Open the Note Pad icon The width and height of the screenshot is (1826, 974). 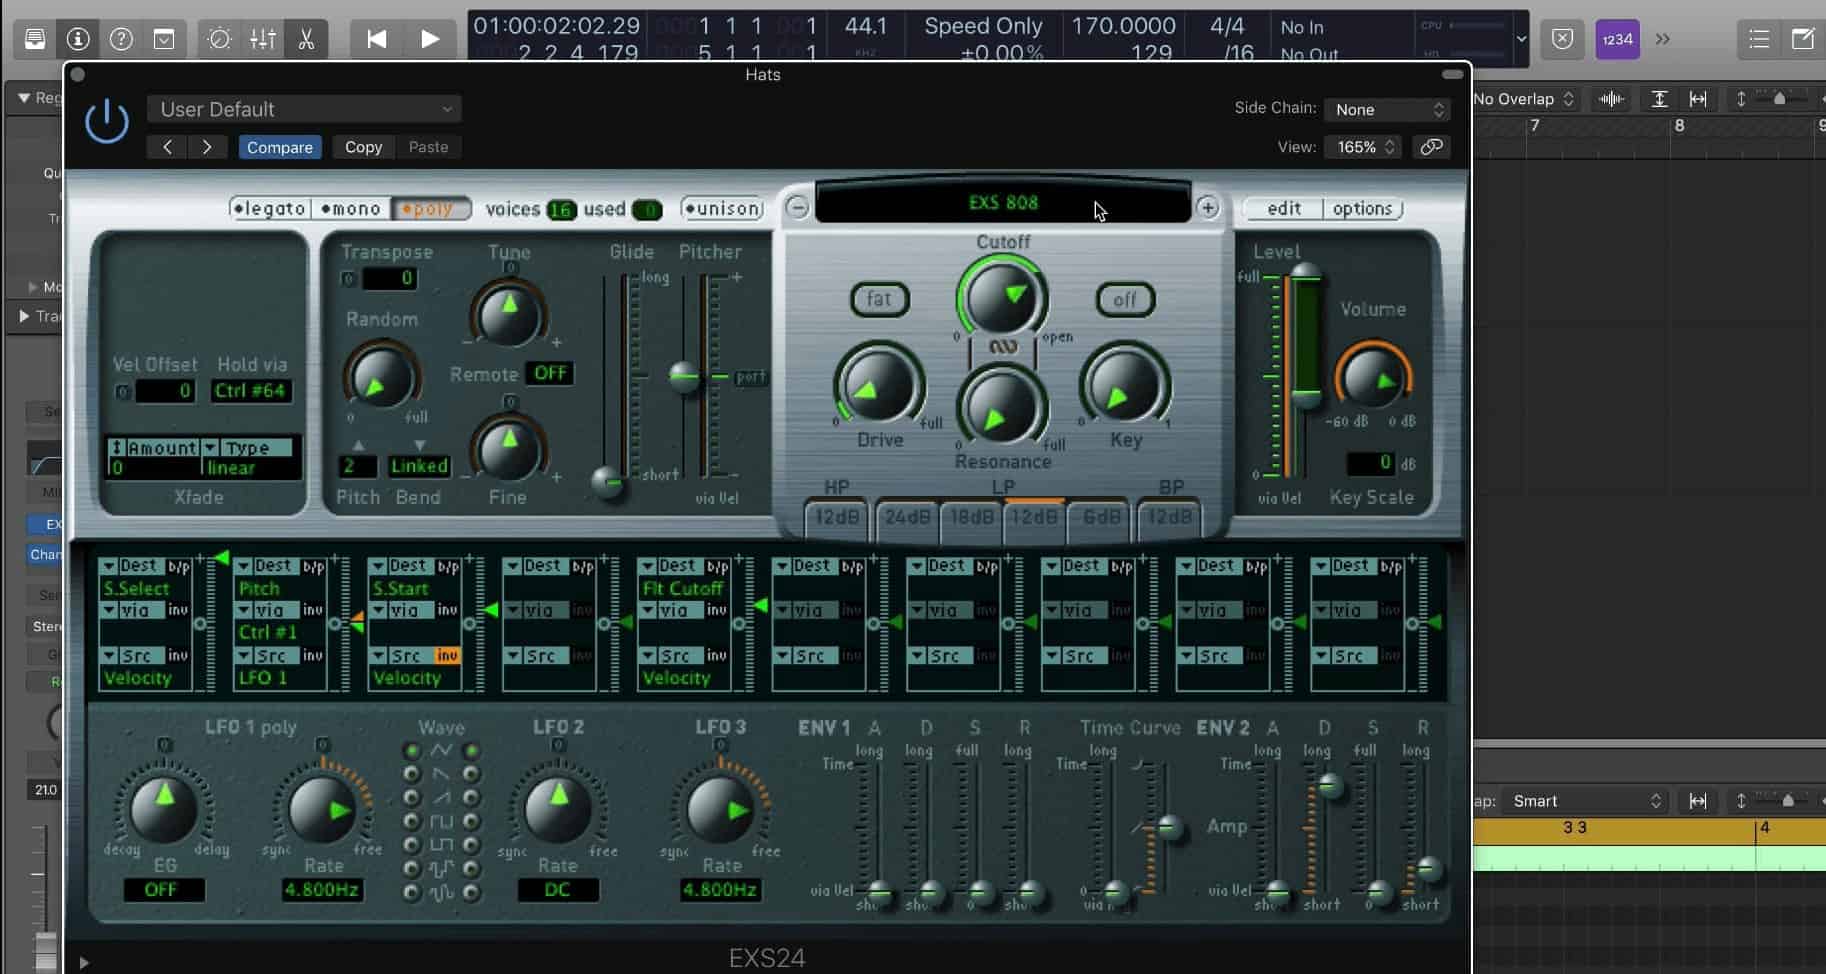(1803, 39)
